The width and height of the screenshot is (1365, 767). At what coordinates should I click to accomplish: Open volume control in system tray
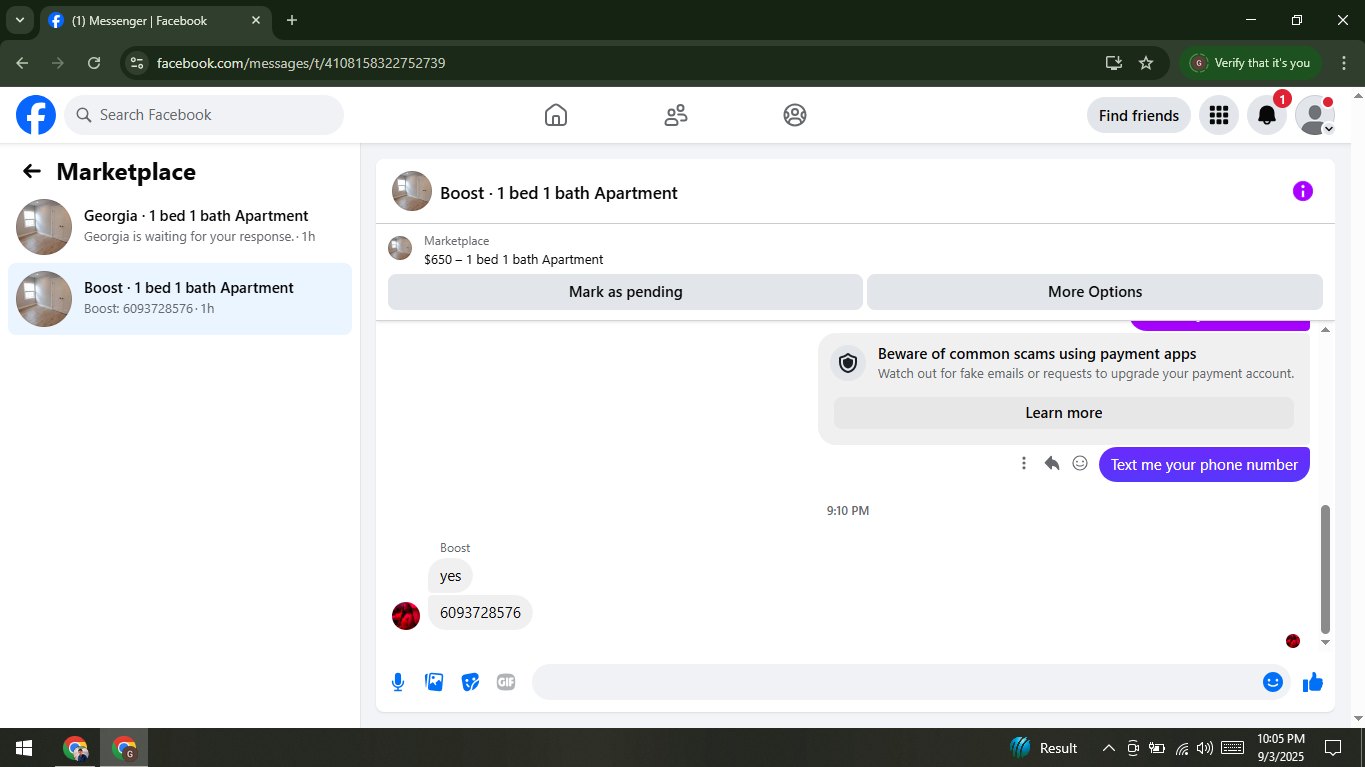tap(1204, 748)
